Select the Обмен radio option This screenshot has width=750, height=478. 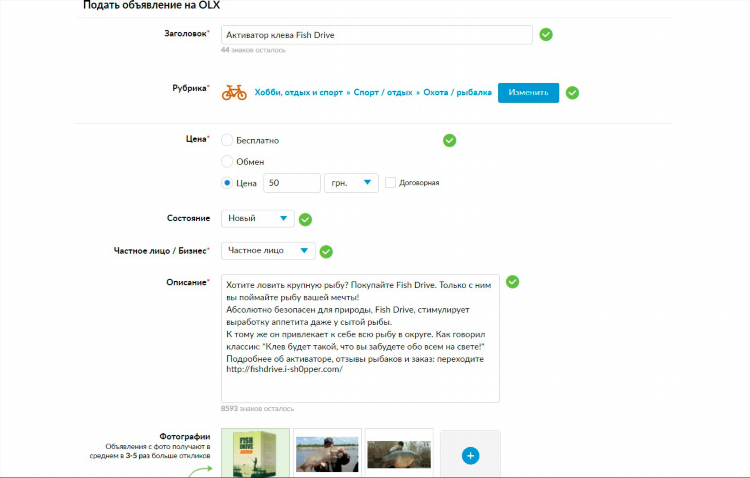coord(227,162)
